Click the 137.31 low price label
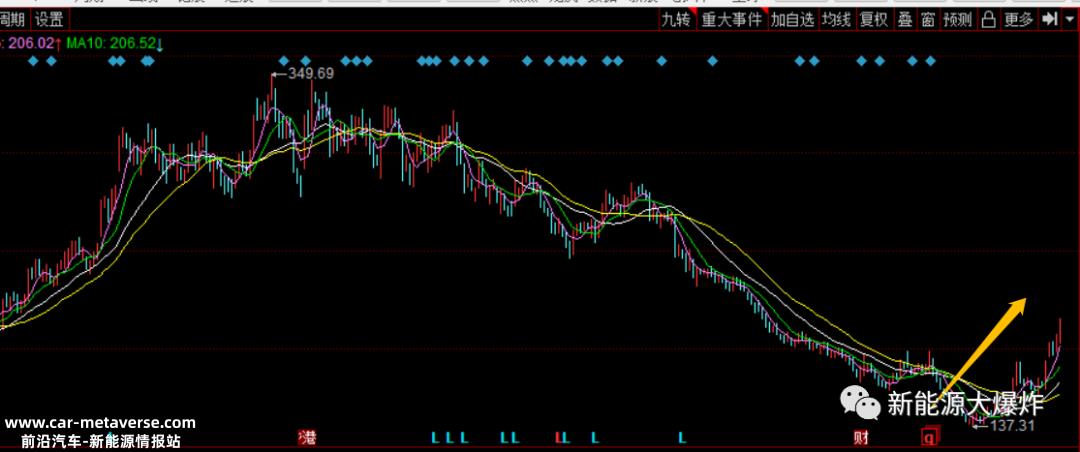1080x452 pixels. (x=1012, y=426)
